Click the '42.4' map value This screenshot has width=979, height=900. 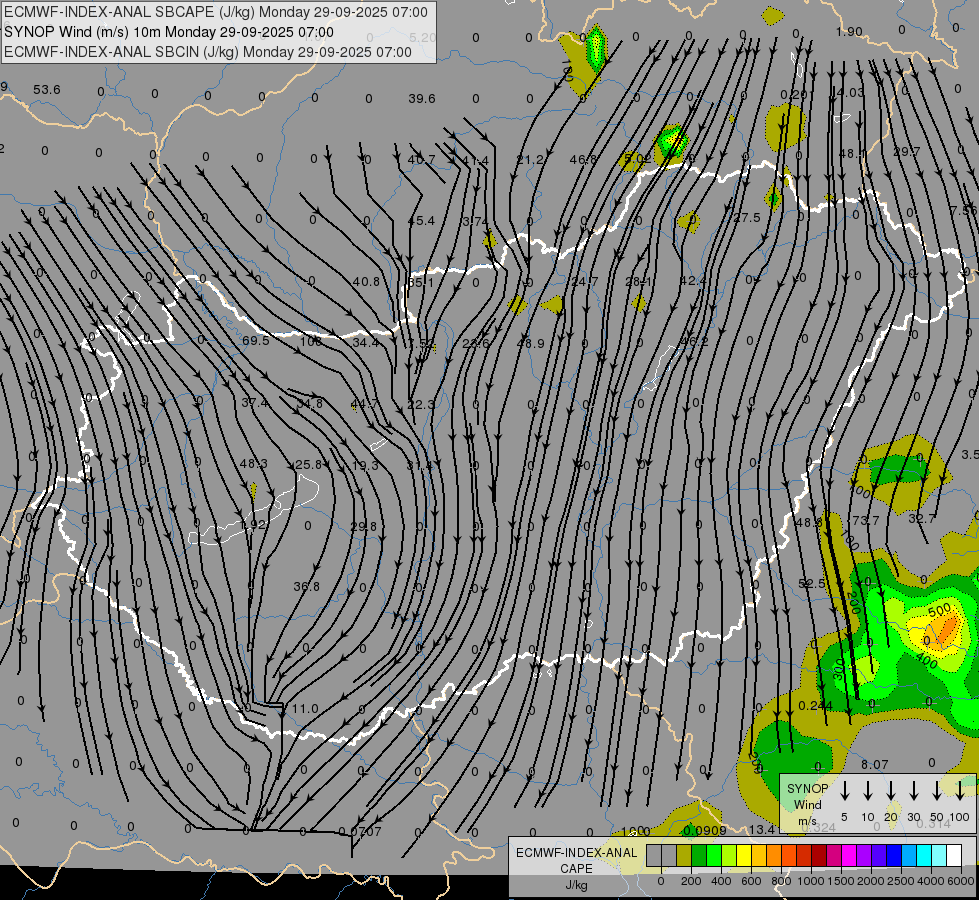693,280
